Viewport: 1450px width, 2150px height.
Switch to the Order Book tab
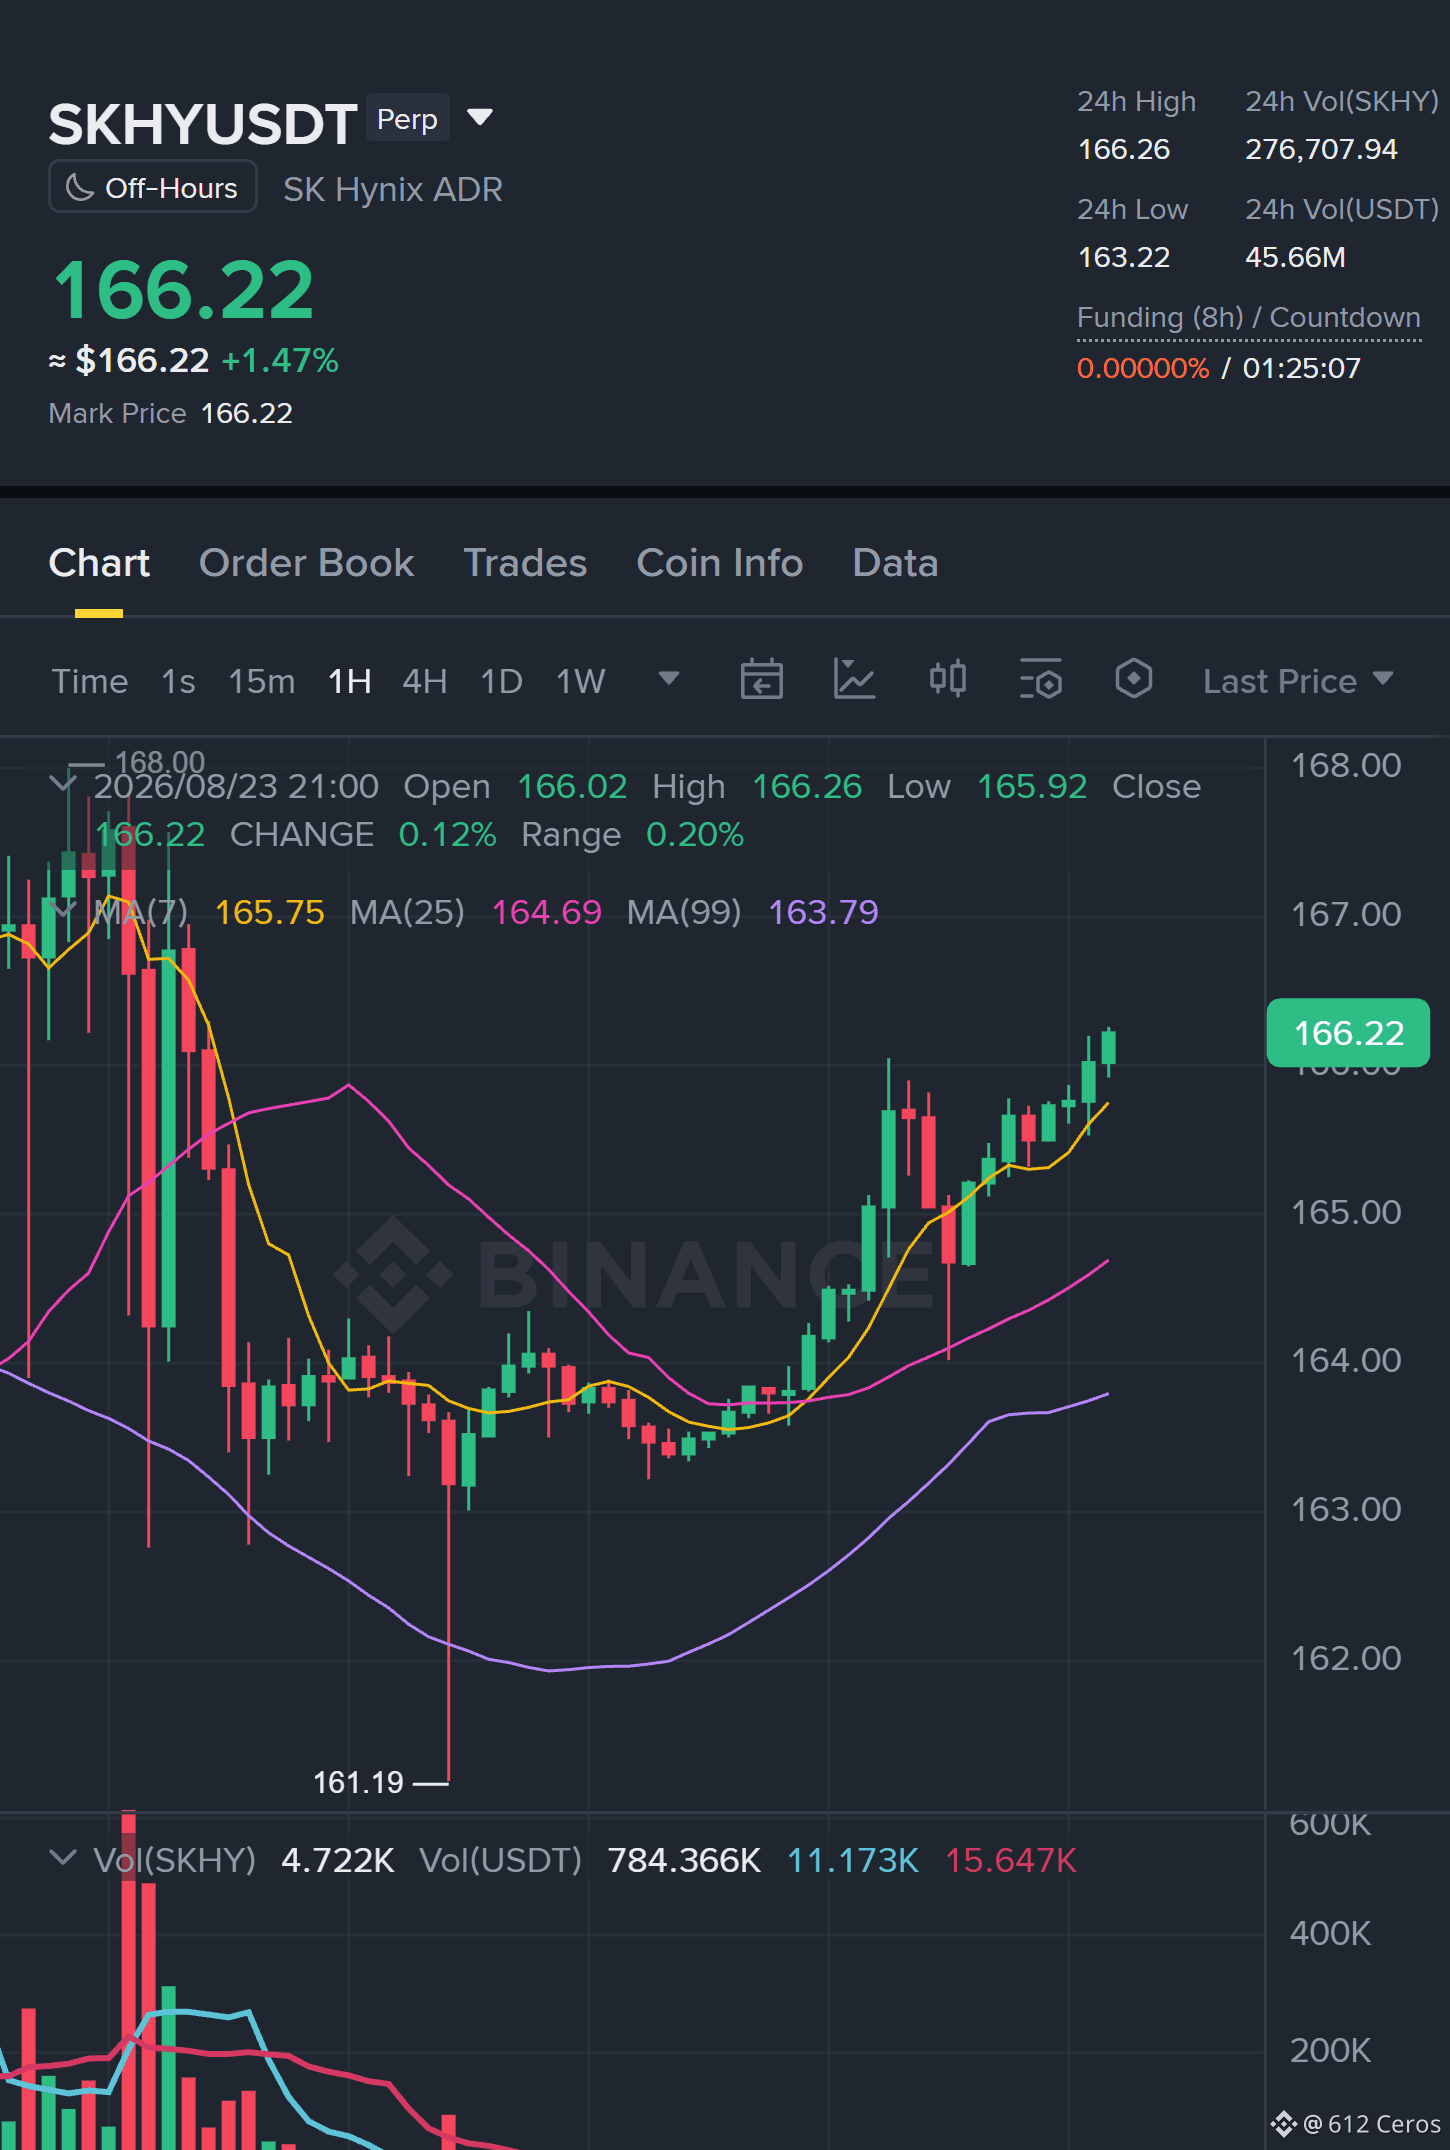pos(306,563)
